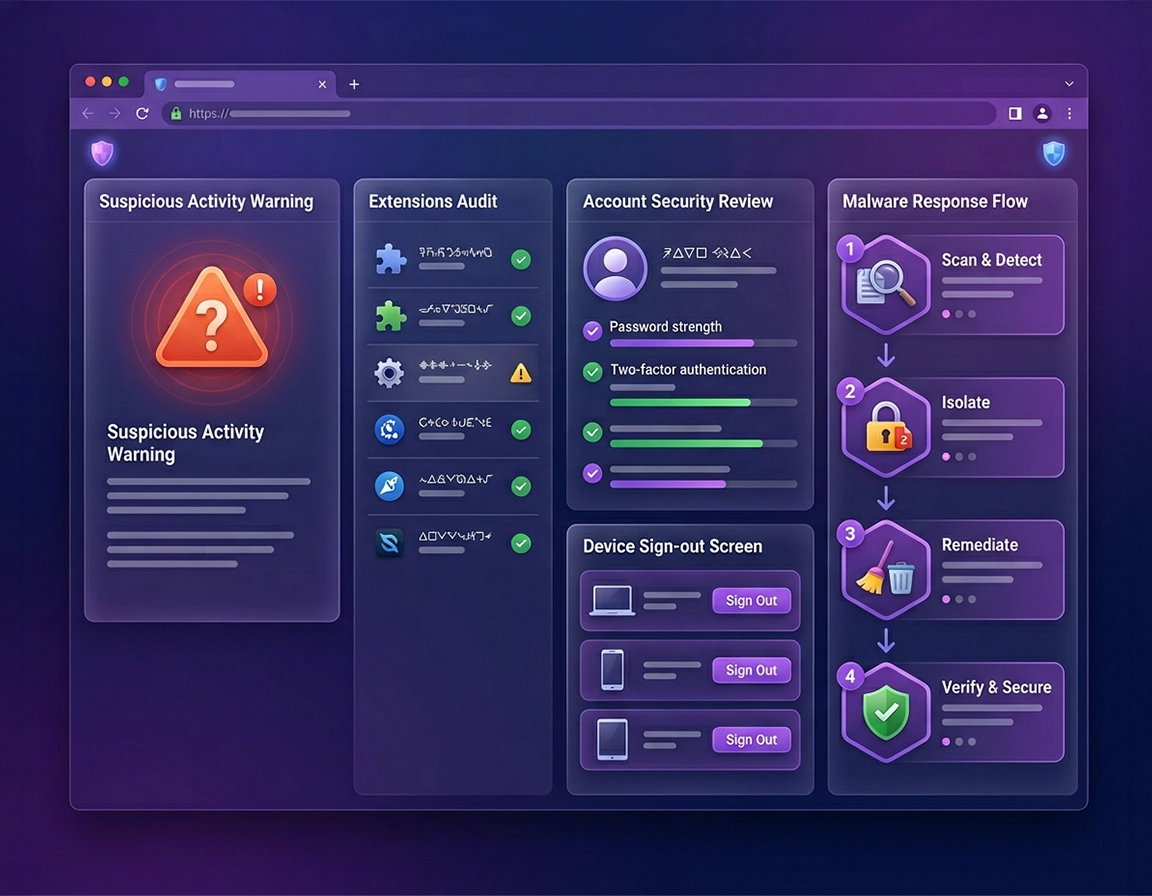The width and height of the screenshot is (1152, 896).
Task: Select the blue circular-arrow extension icon
Action: coord(389,429)
